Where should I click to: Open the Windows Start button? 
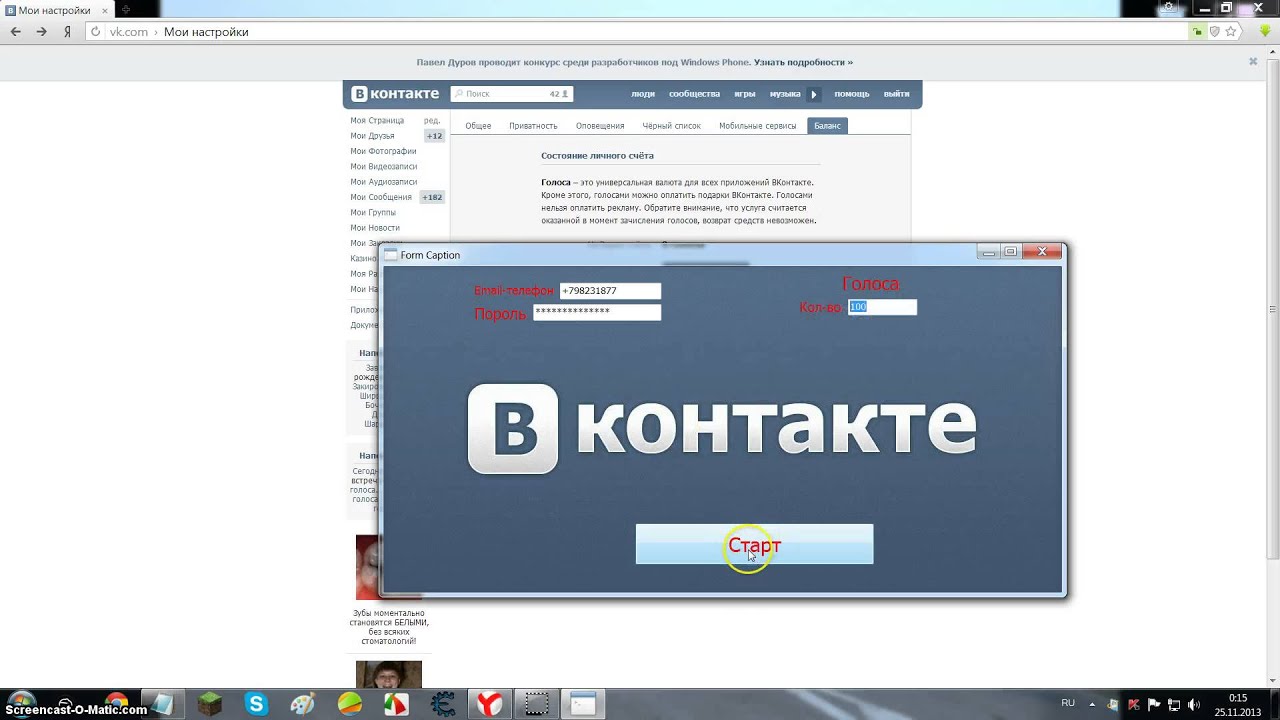pos(21,703)
